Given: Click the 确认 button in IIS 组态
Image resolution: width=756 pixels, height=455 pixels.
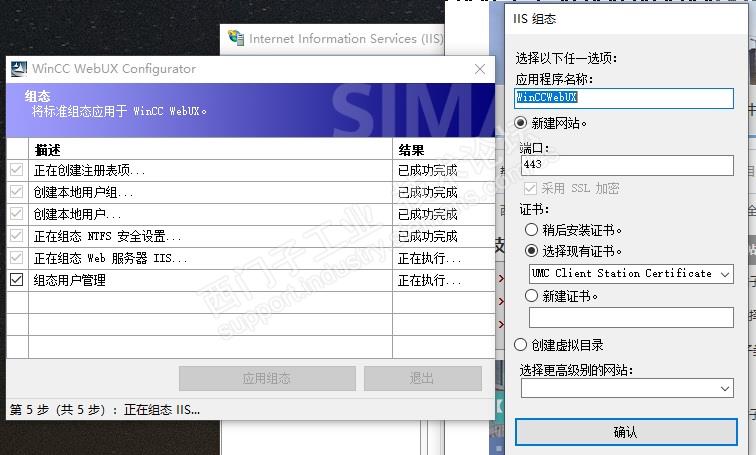Looking at the screenshot, I should [626, 432].
